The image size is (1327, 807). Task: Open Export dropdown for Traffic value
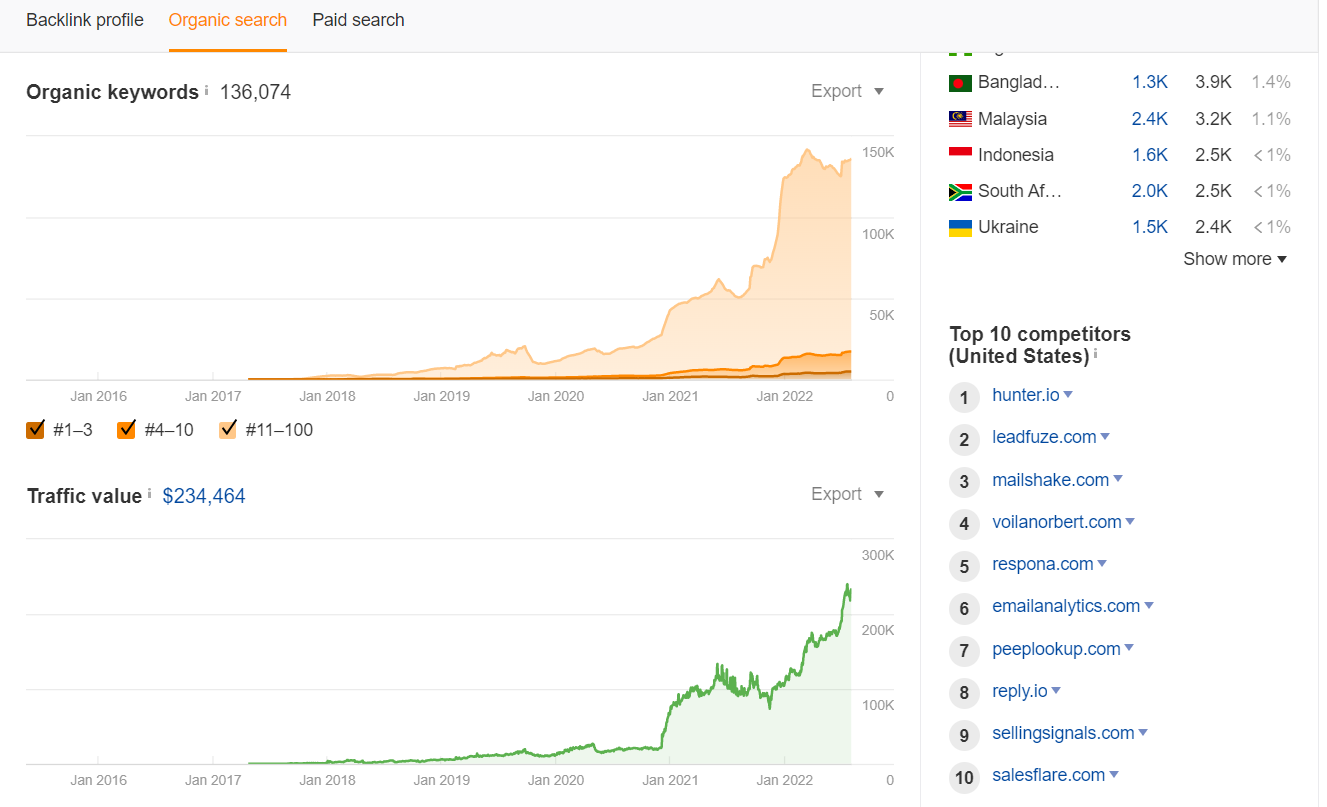pos(848,494)
